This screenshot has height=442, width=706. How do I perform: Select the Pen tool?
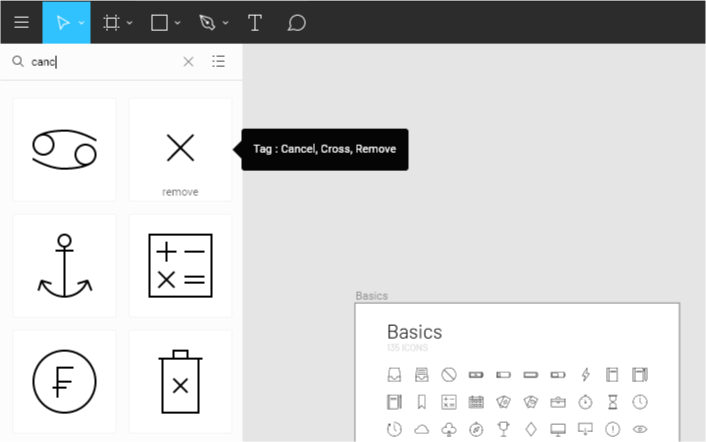(207, 23)
